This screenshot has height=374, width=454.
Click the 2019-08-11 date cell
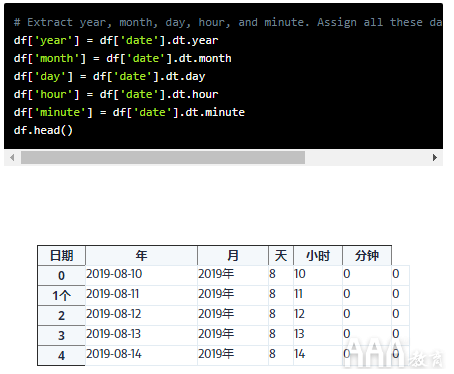[x=141, y=295]
